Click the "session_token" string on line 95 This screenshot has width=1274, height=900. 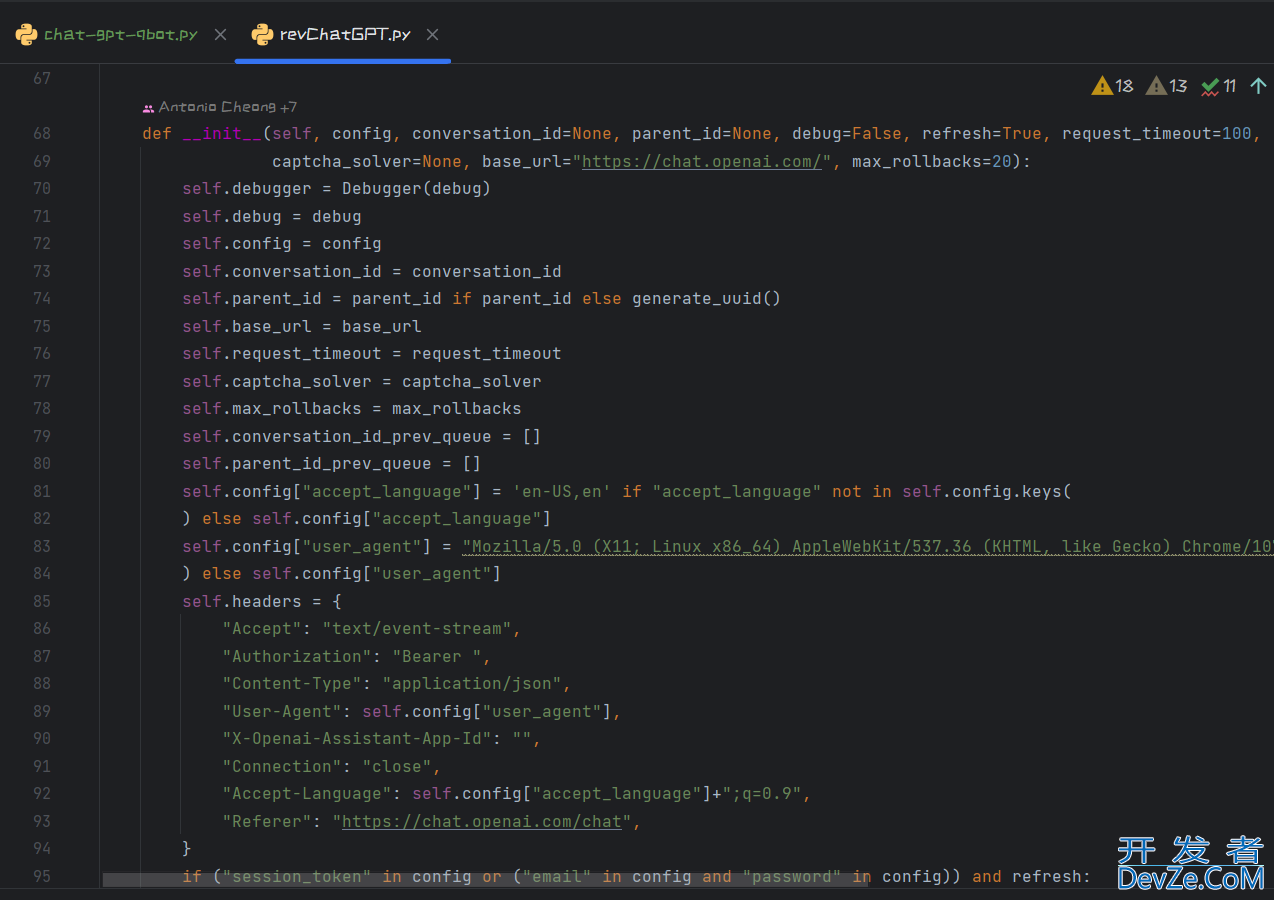tap(297, 876)
